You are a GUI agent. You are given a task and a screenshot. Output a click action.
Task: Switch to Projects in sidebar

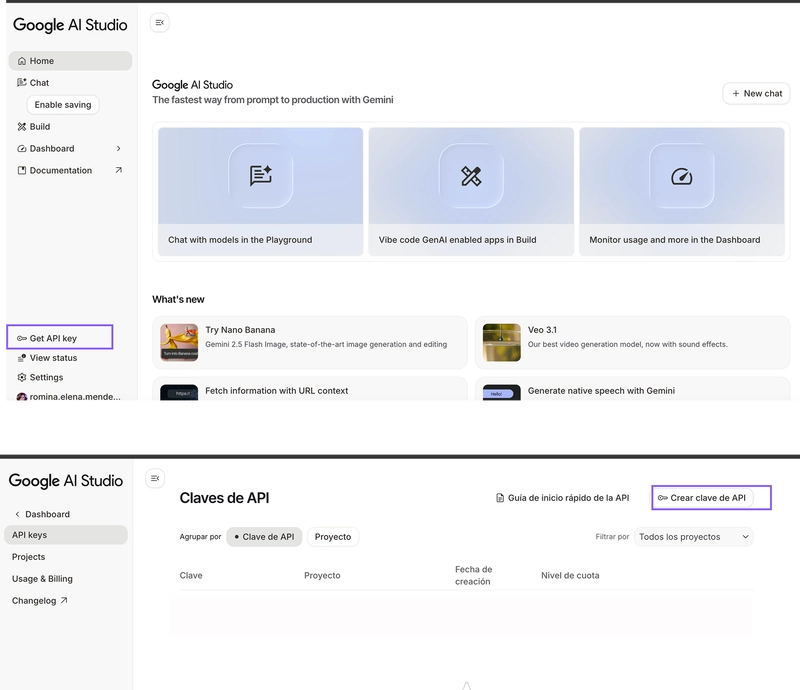(29, 557)
